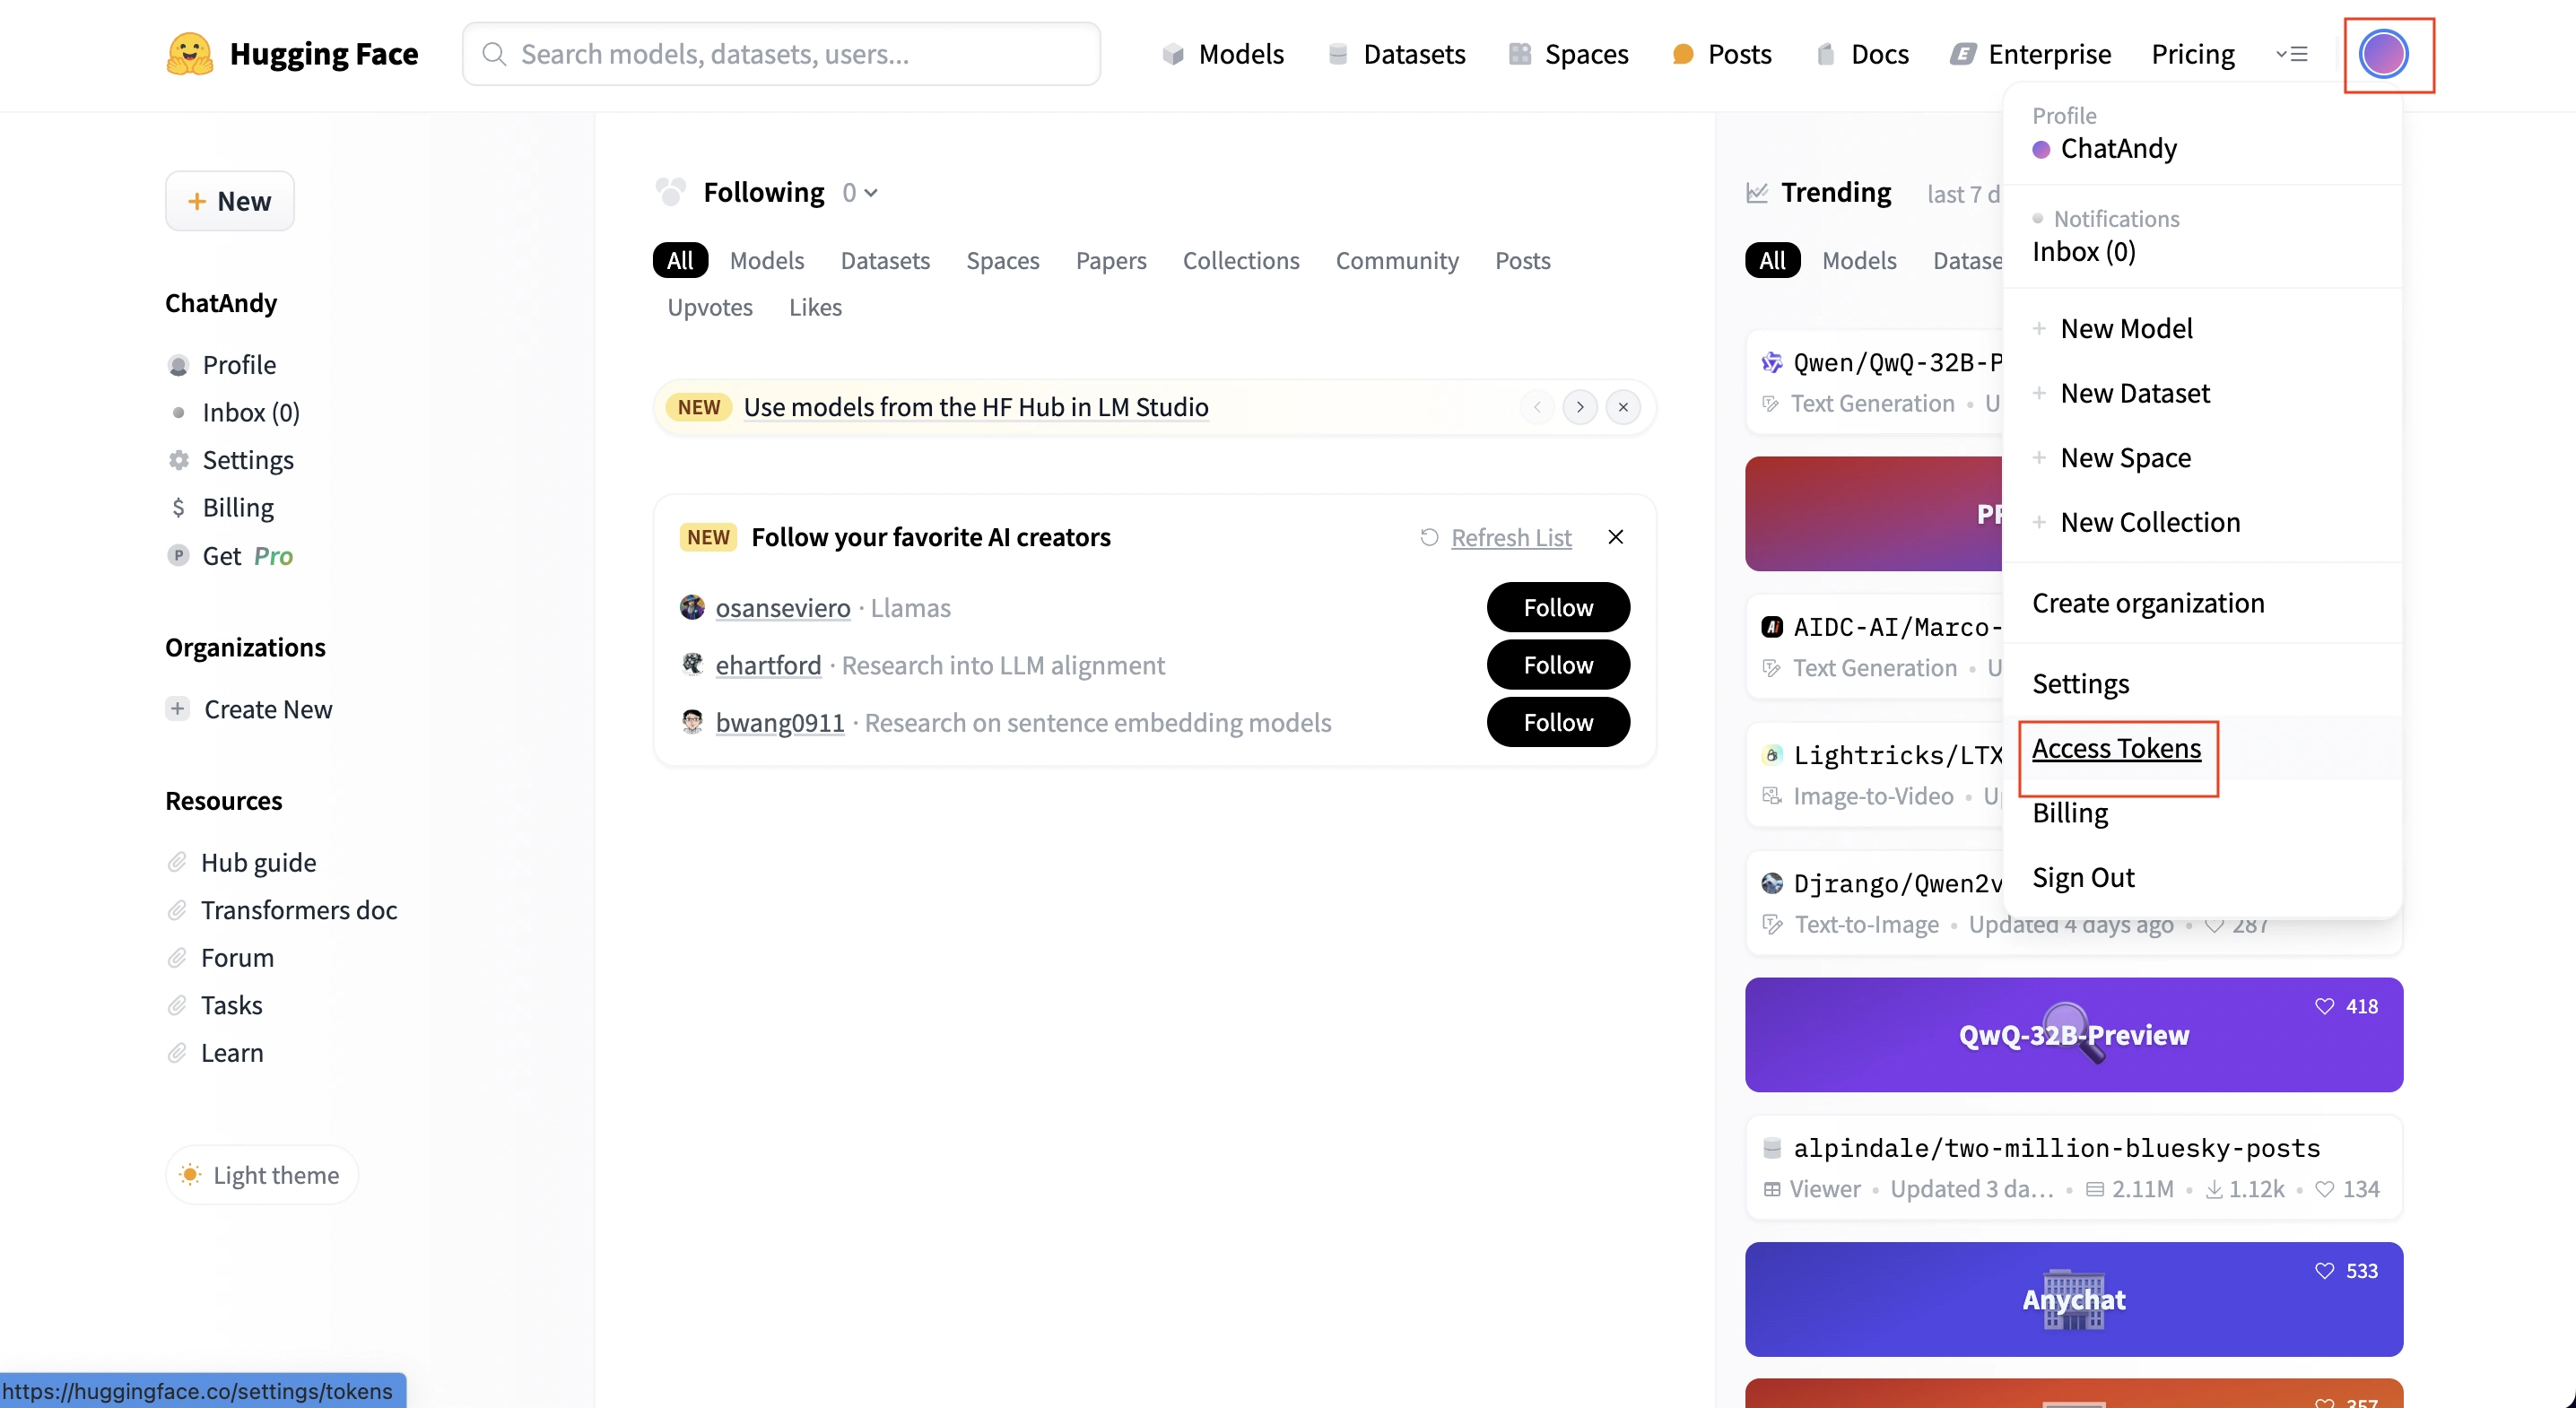
Task: Switch to Community tab
Action: click(1397, 261)
